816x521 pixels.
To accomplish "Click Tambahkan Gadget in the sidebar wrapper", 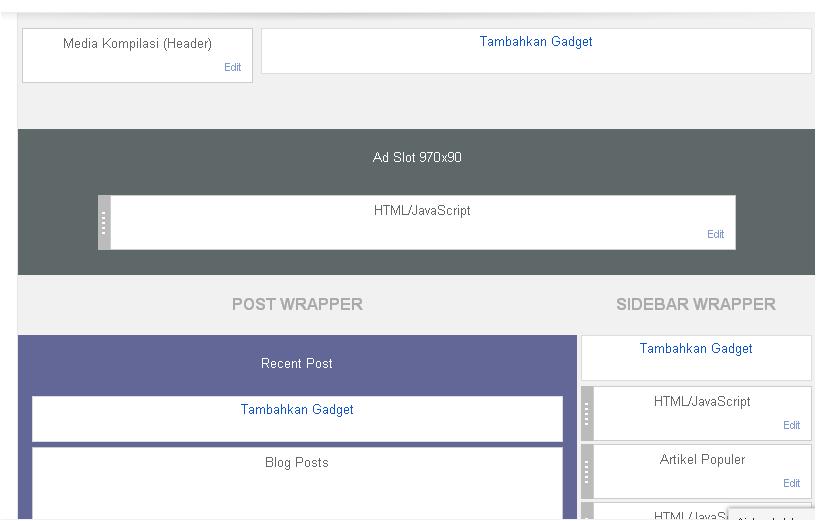I will [x=696, y=349].
